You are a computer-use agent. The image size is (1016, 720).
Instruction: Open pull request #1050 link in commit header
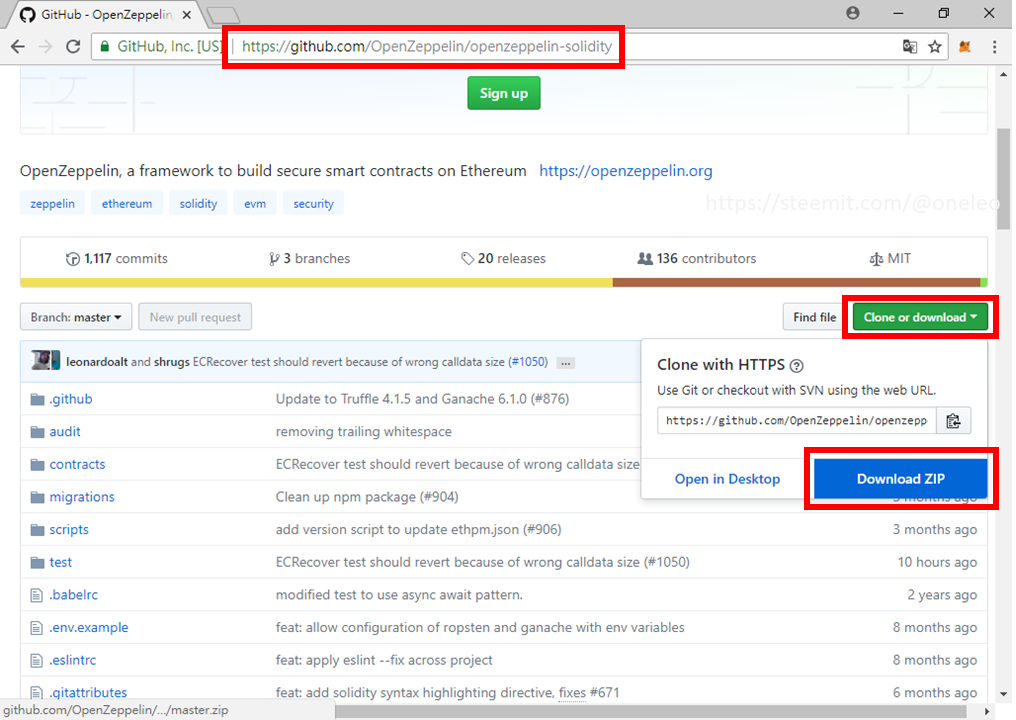pyautogui.click(x=529, y=362)
